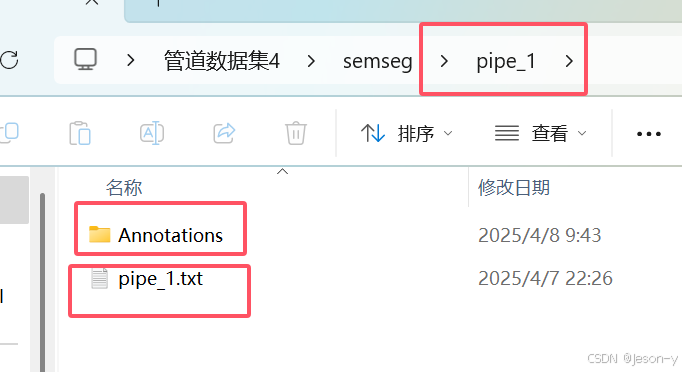Go to semseg folder in breadcrumb
The image size is (682, 372).
[378, 61]
